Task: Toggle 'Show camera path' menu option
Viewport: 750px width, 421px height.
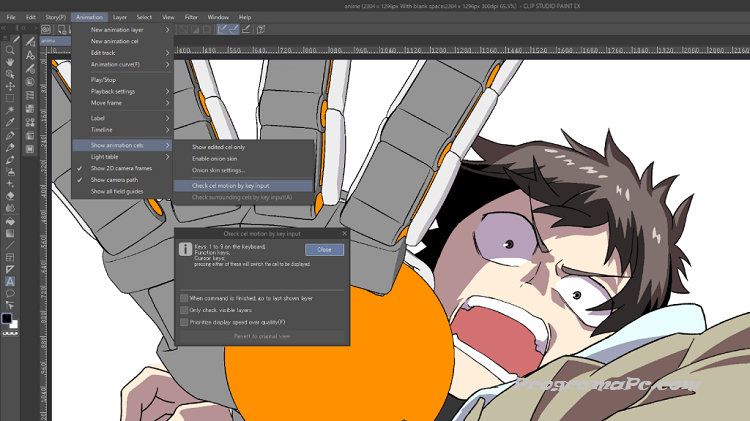Action: [x=114, y=180]
